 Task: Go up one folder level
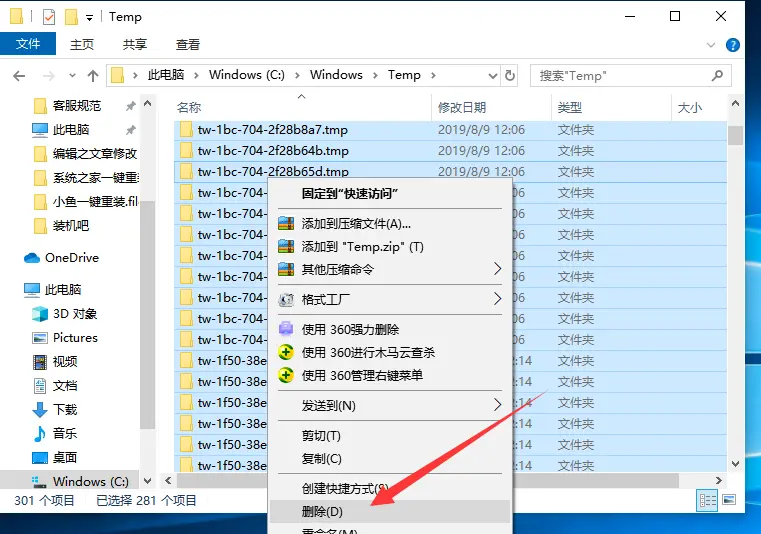pos(93,76)
